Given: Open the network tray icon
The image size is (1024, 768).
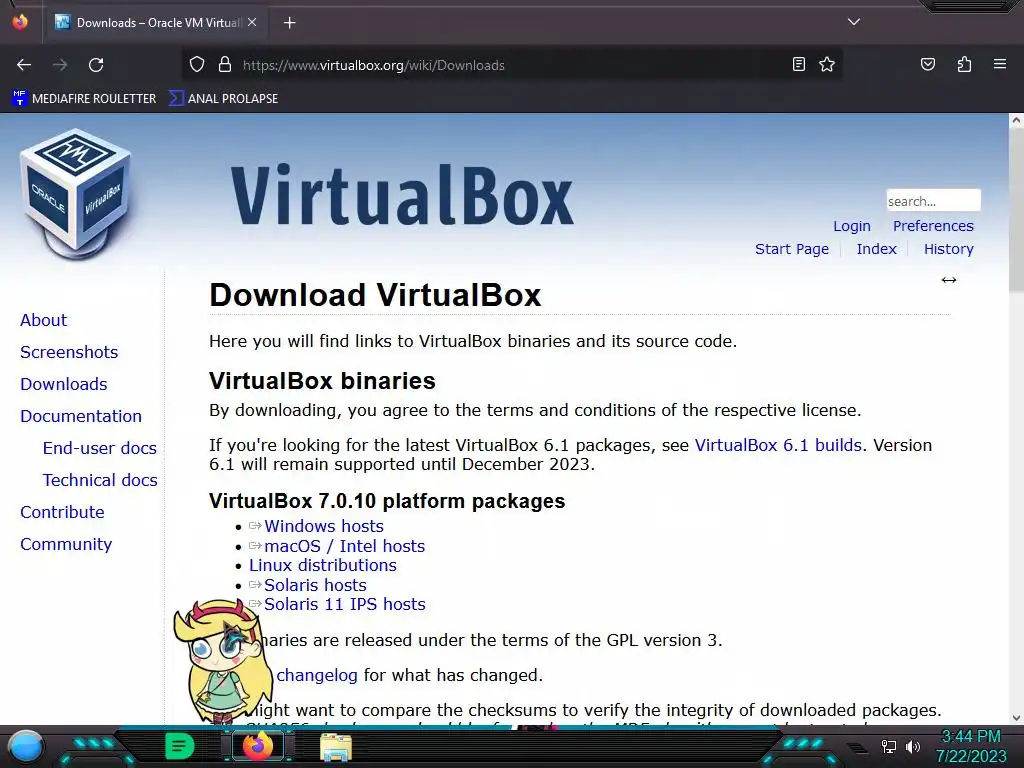Looking at the screenshot, I should (x=888, y=746).
